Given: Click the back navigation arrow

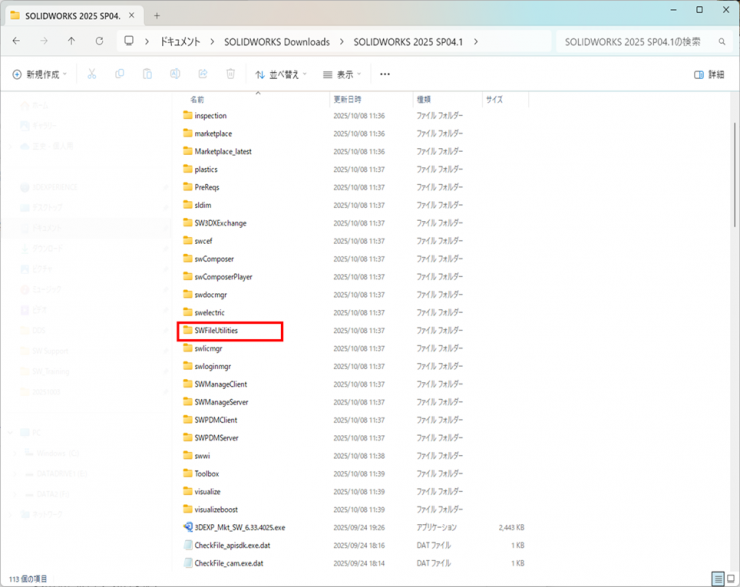Looking at the screenshot, I should tap(16, 41).
